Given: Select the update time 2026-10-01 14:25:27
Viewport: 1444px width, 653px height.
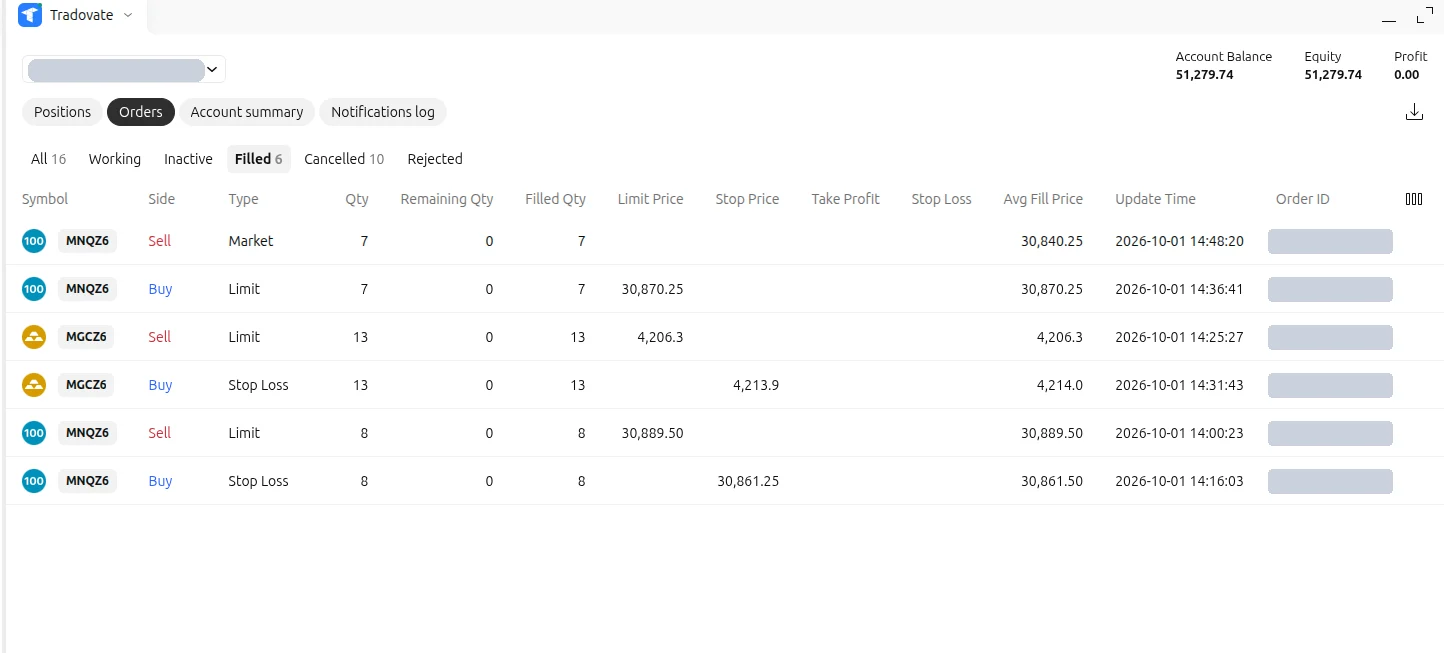Looking at the screenshot, I should tap(1179, 337).
